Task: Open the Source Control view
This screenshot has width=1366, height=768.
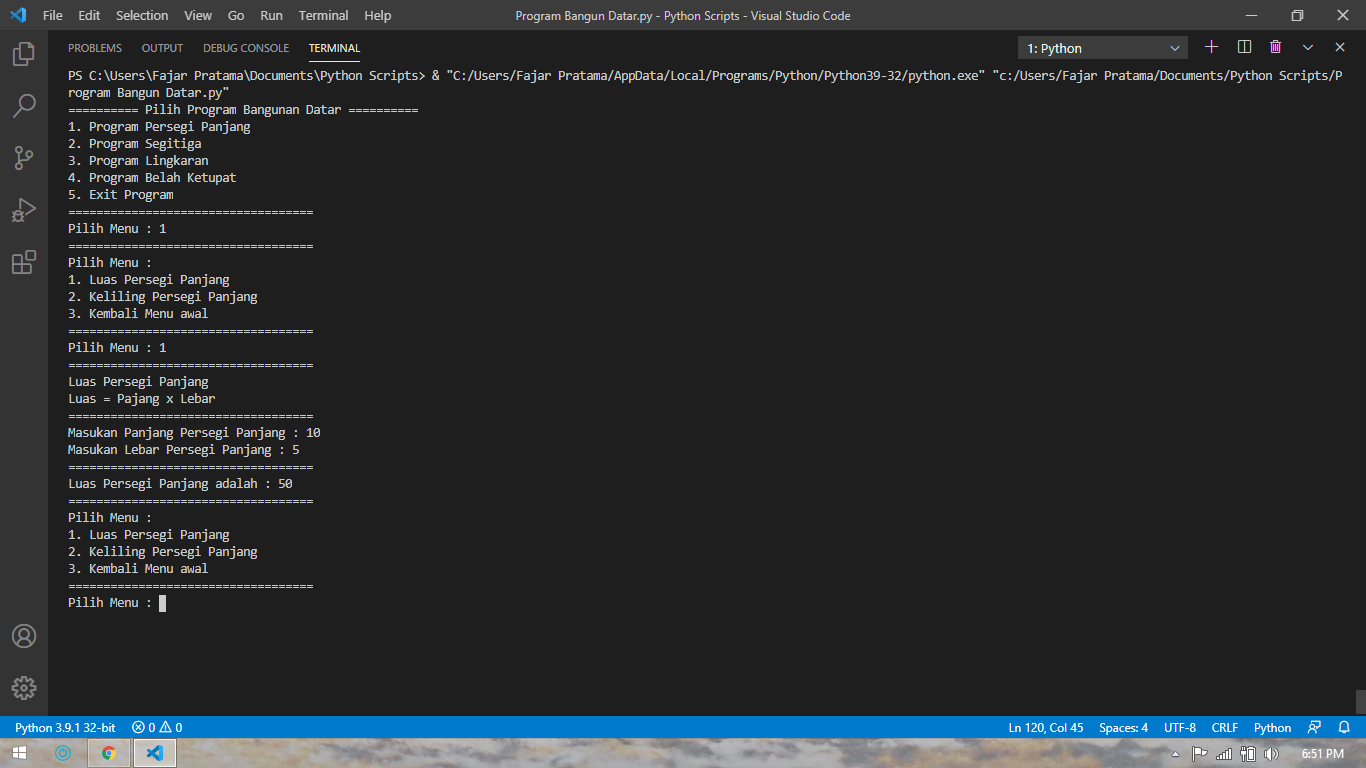Action: (x=25, y=157)
